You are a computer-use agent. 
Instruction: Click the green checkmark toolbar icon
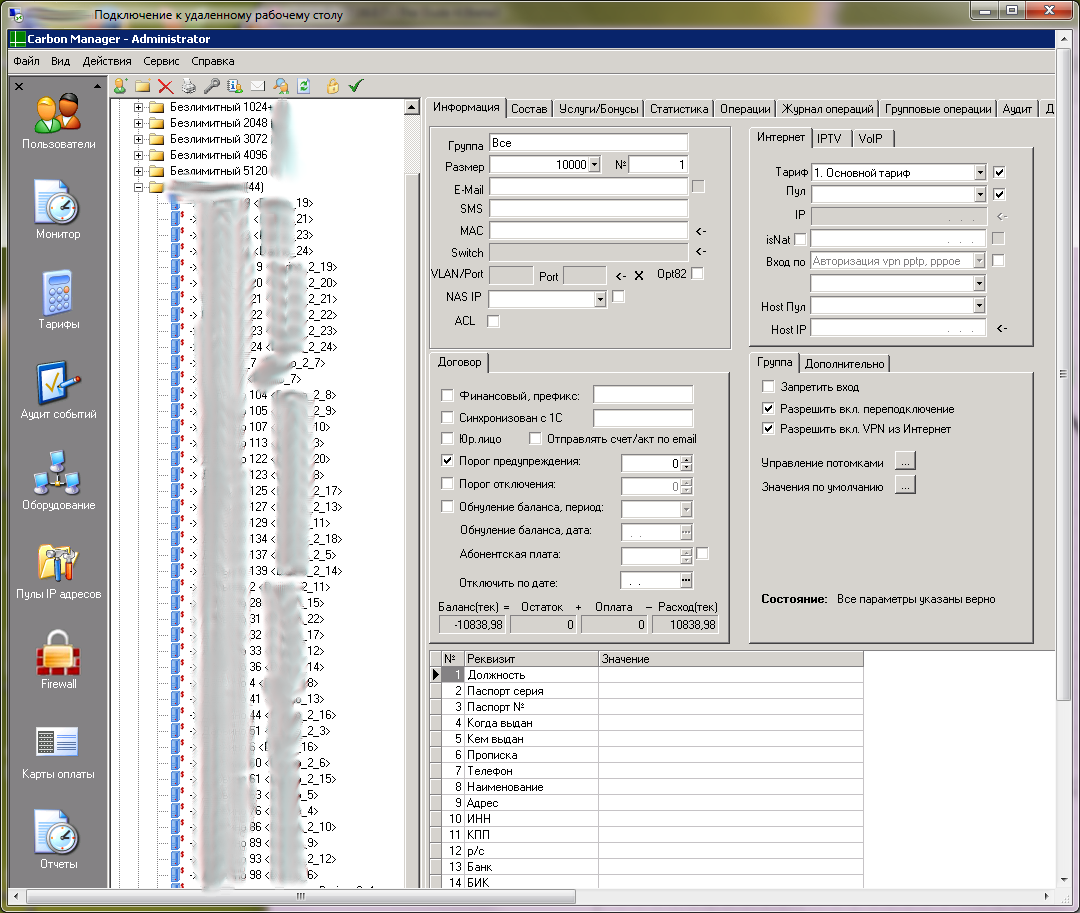pos(356,86)
